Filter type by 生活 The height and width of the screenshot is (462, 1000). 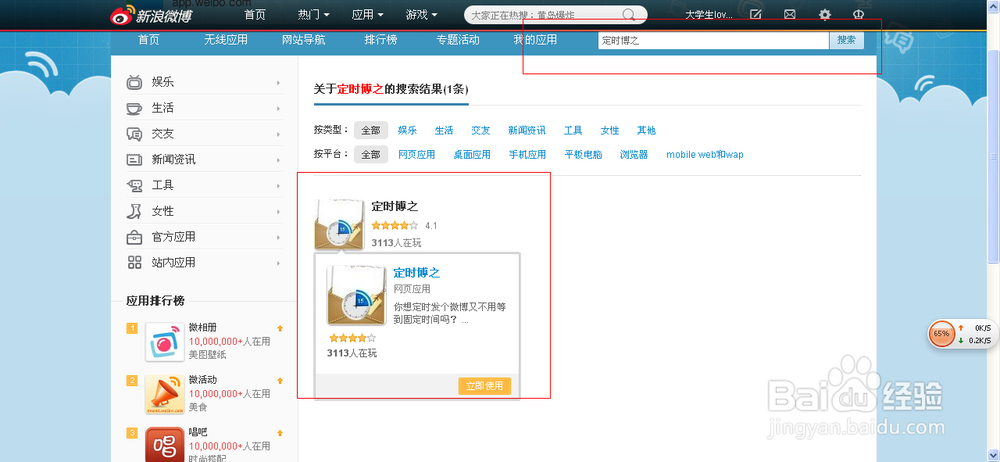pyautogui.click(x=444, y=130)
